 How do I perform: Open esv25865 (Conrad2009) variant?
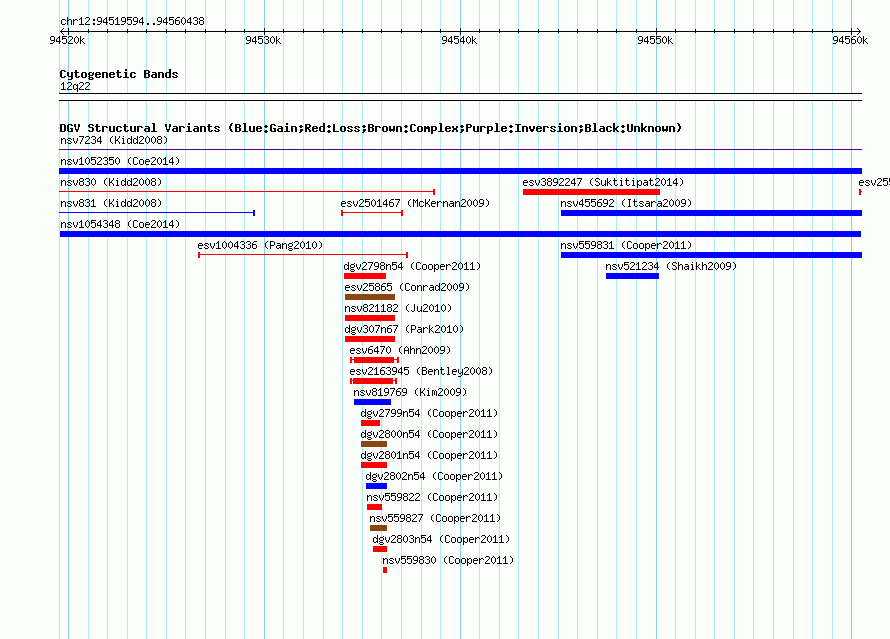pyautogui.click(x=407, y=287)
